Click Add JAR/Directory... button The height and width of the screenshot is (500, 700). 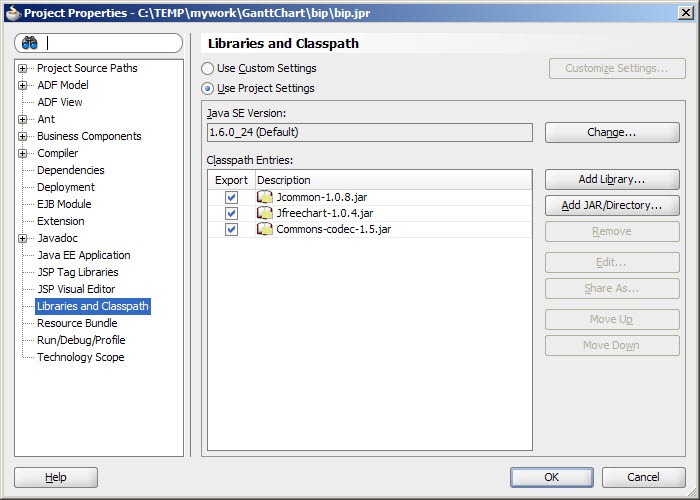612,205
